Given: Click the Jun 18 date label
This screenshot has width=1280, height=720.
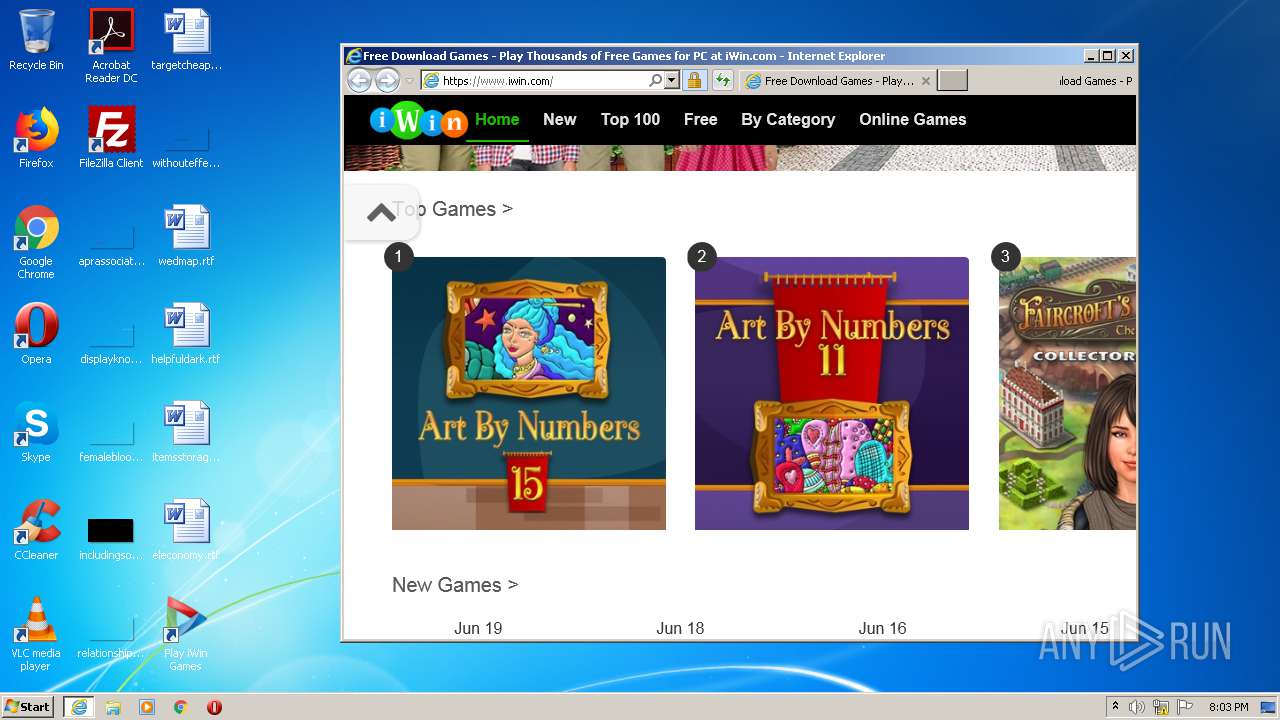Looking at the screenshot, I should click(680, 628).
